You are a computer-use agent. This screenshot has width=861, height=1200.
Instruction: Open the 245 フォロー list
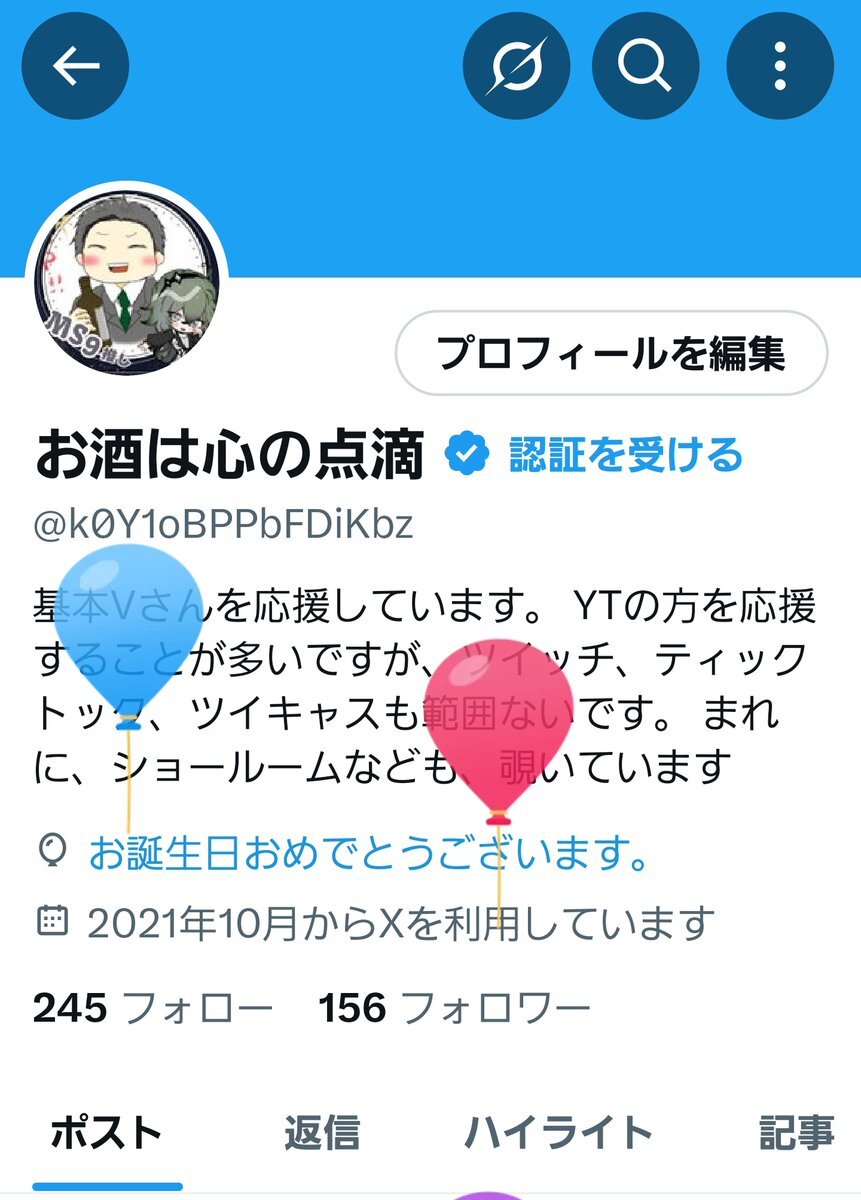[x=153, y=1009]
